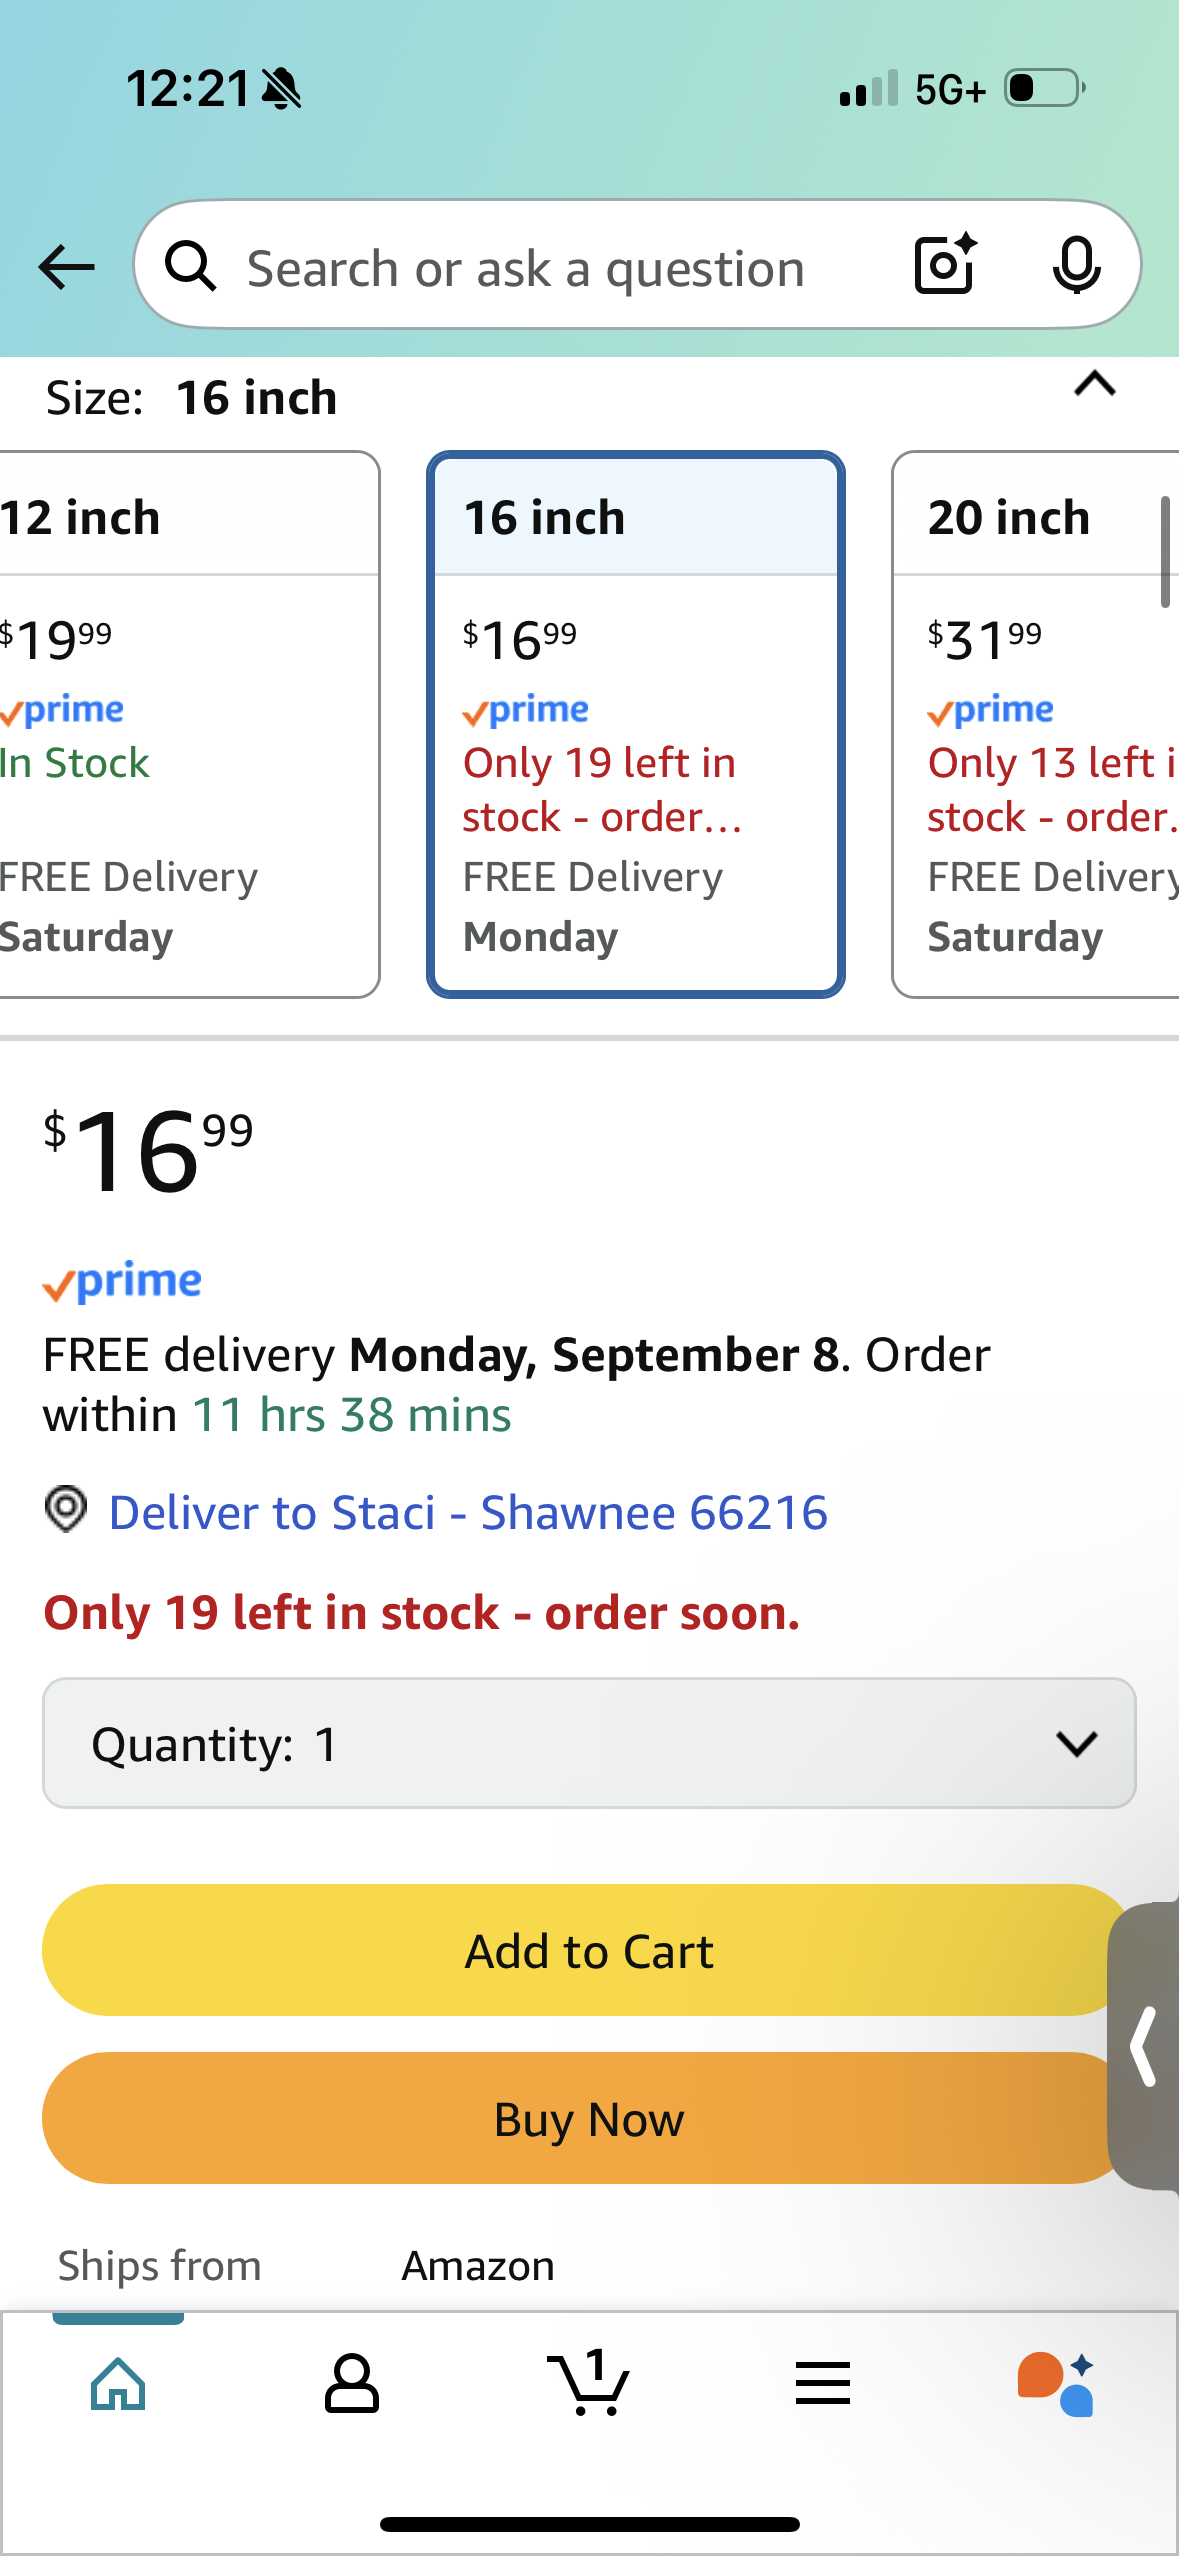Go to Home tab icon

click(x=118, y=2384)
